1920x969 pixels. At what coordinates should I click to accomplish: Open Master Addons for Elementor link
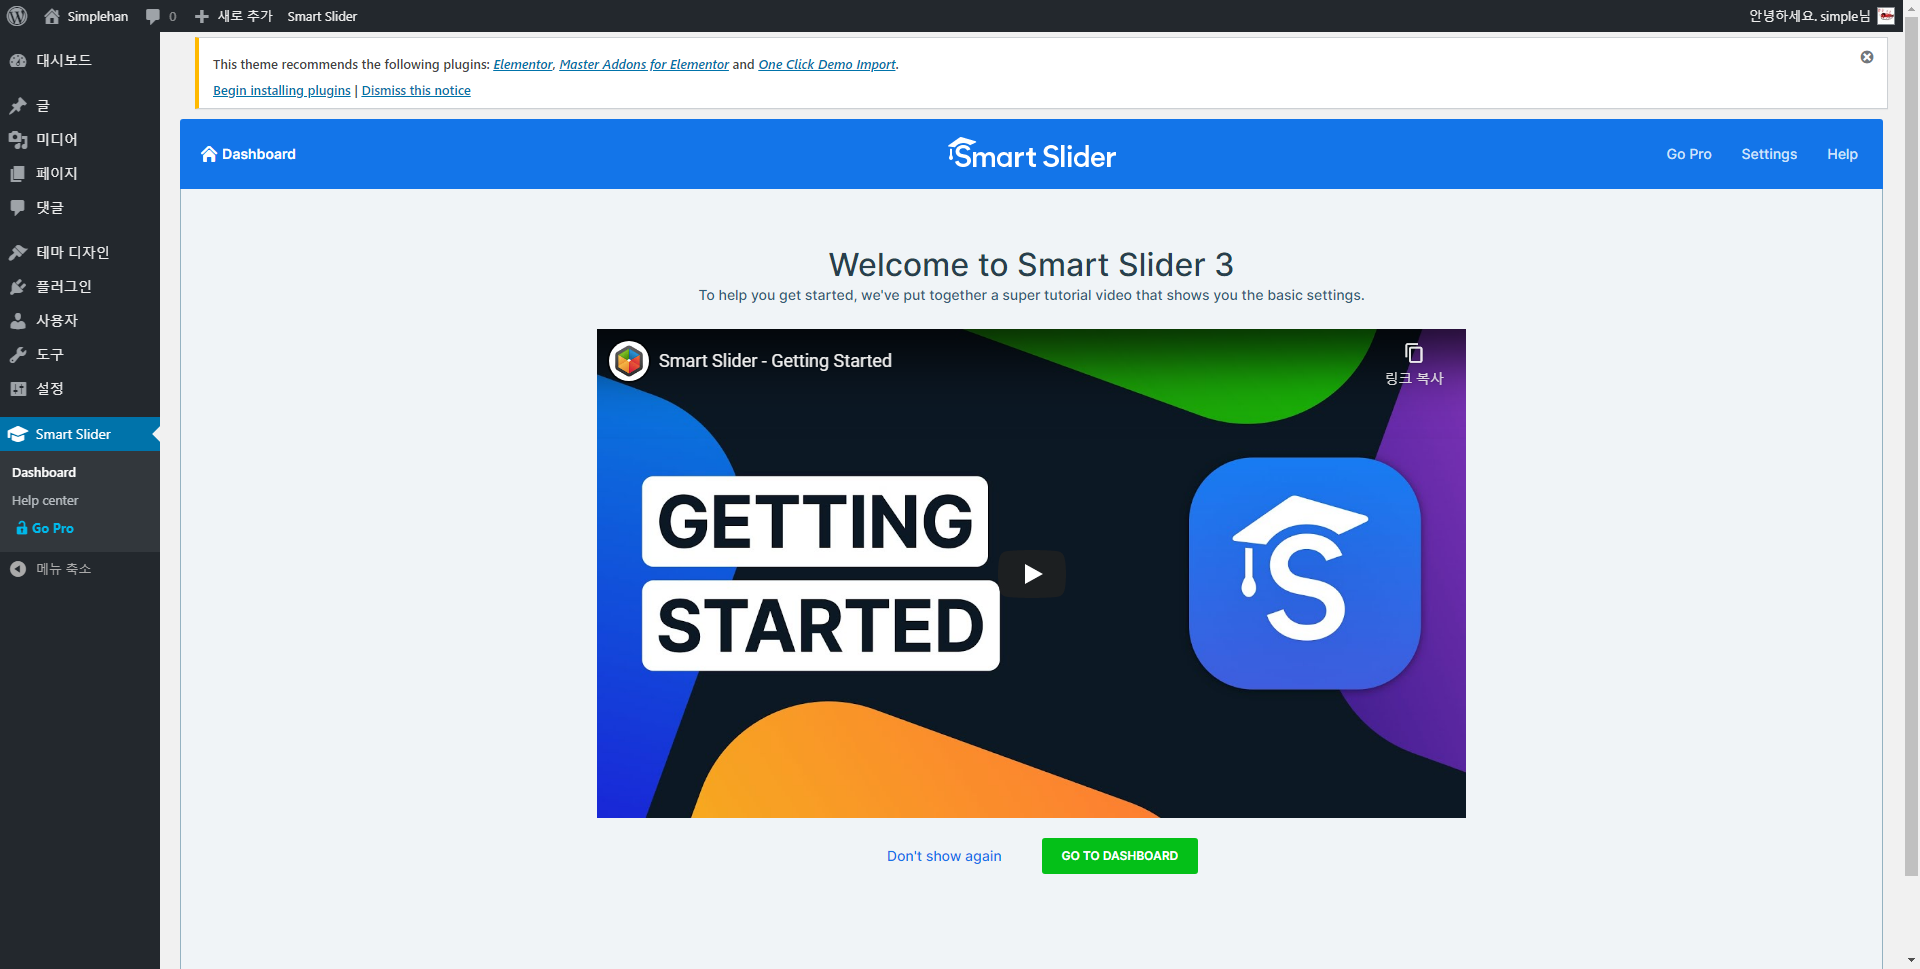(644, 64)
